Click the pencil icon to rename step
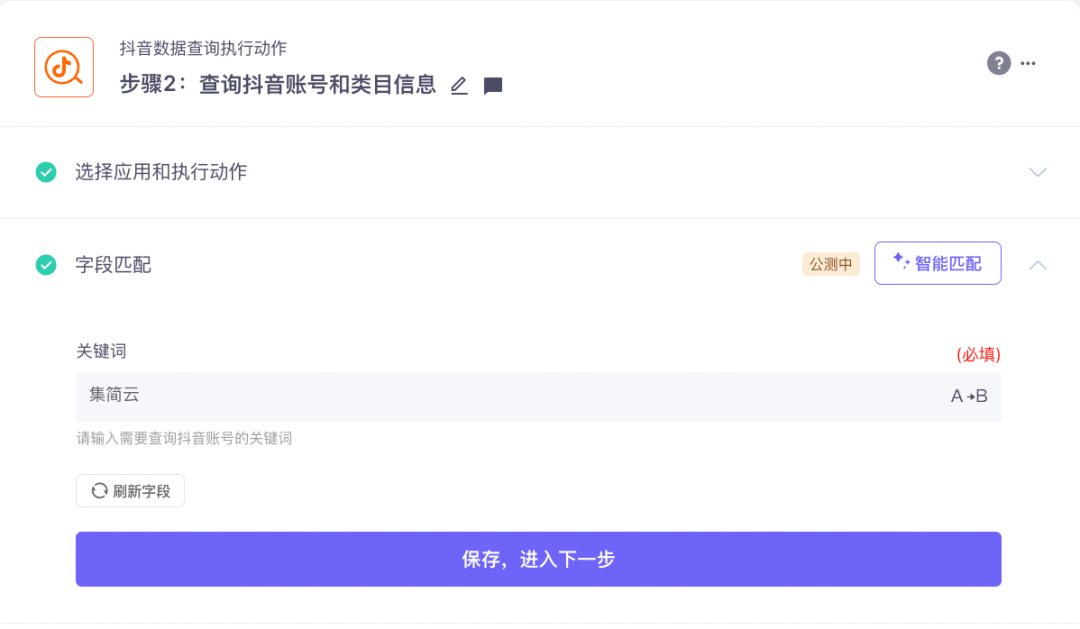The width and height of the screenshot is (1080, 629). coord(459,86)
